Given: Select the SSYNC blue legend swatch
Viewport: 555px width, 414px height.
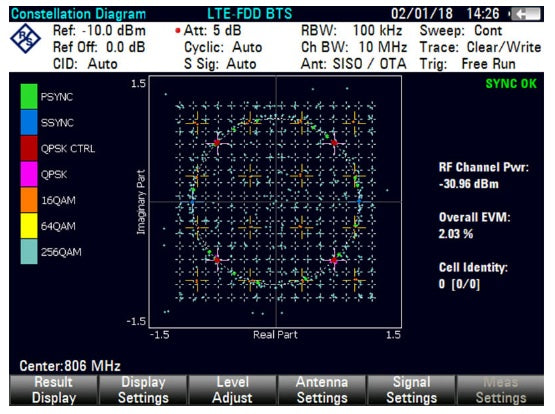Looking at the screenshot, I should pyautogui.click(x=29, y=122).
